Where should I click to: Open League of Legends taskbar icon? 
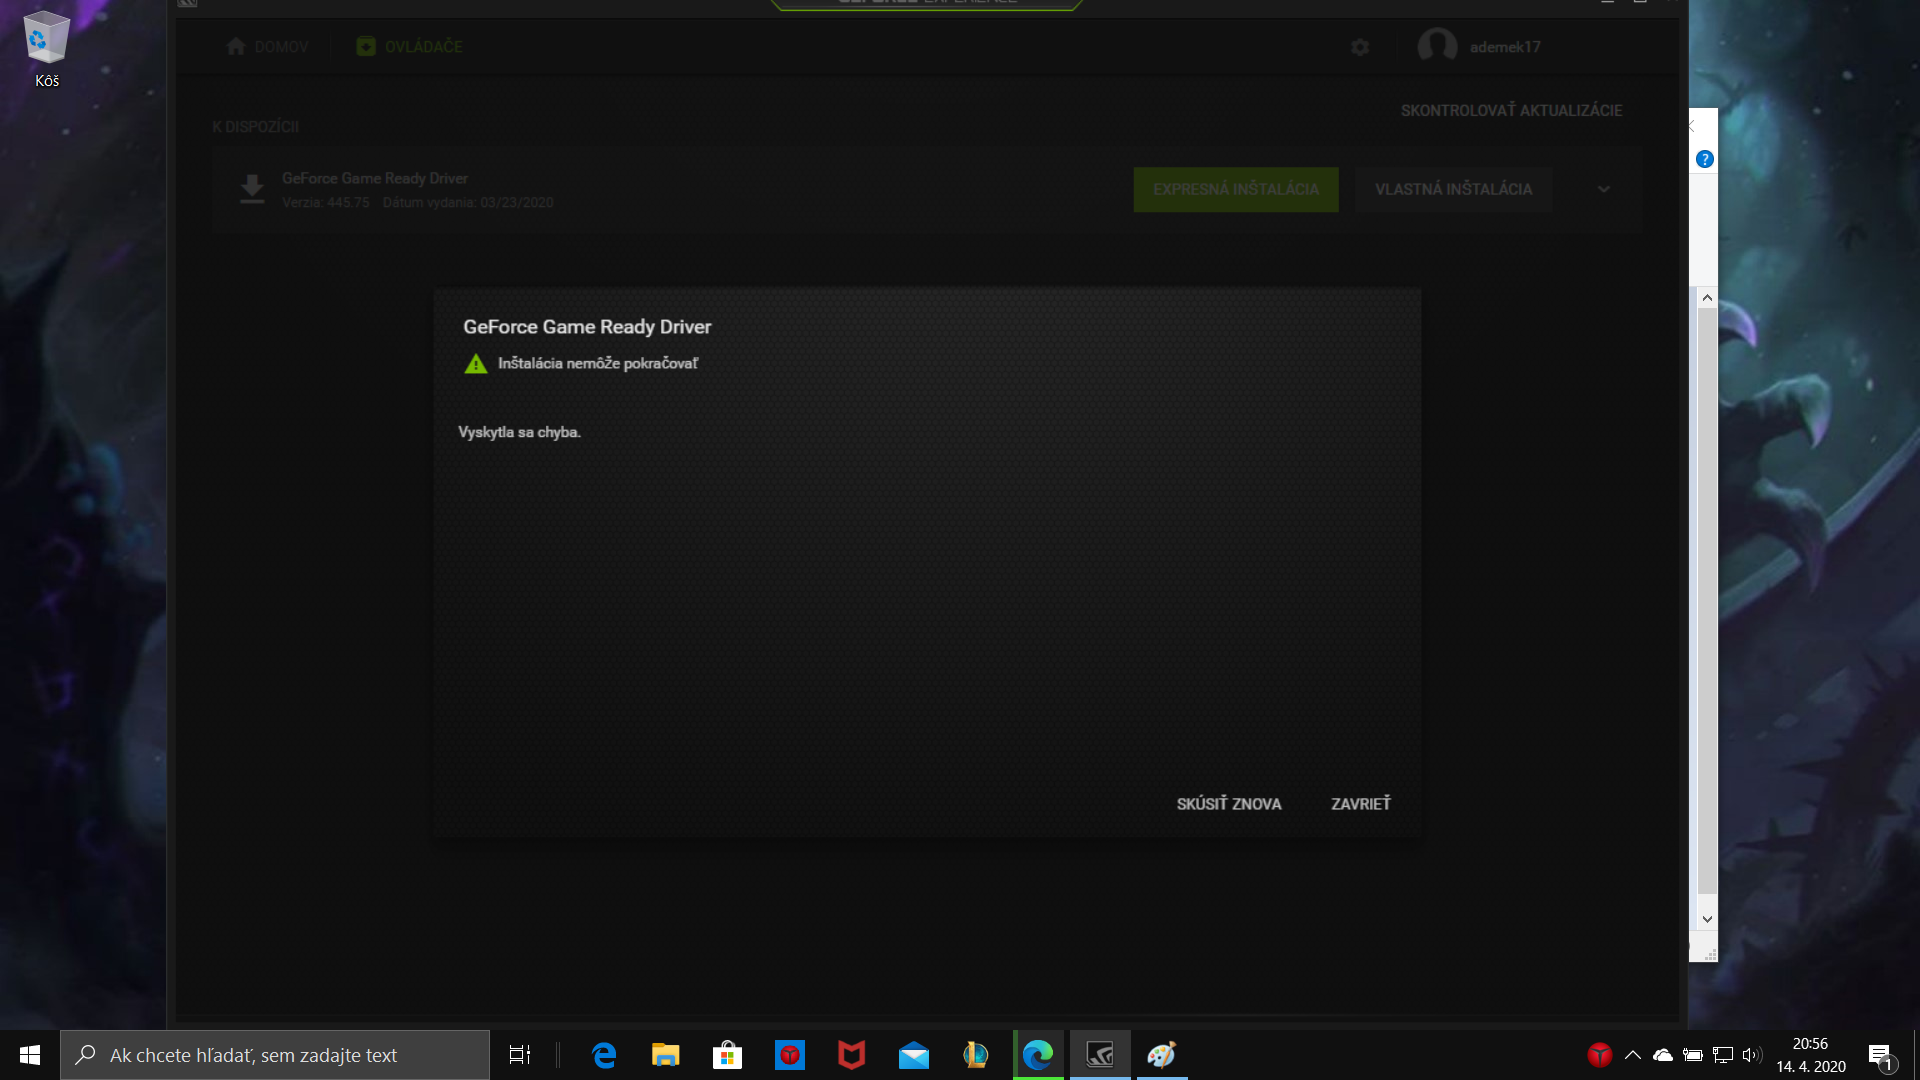[975, 1055]
